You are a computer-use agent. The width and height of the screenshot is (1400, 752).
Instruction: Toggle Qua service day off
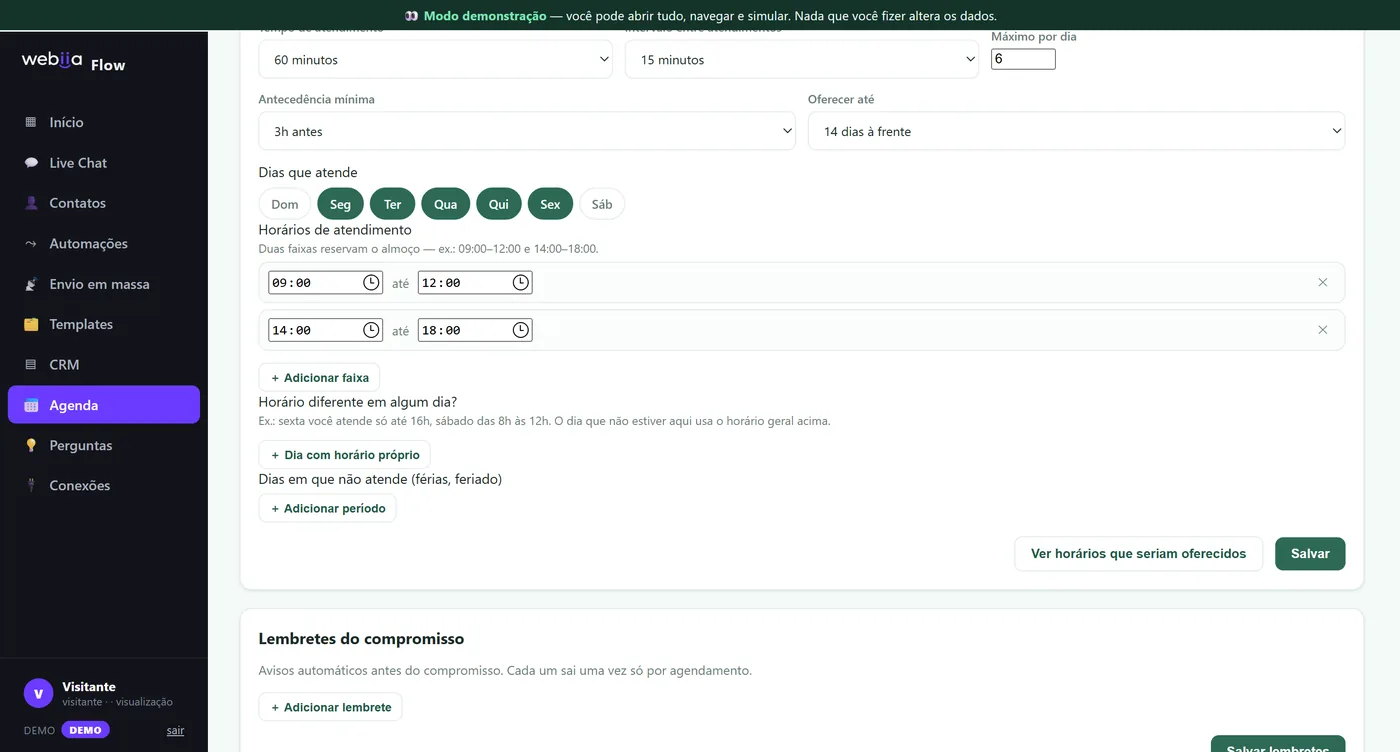(445, 204)
